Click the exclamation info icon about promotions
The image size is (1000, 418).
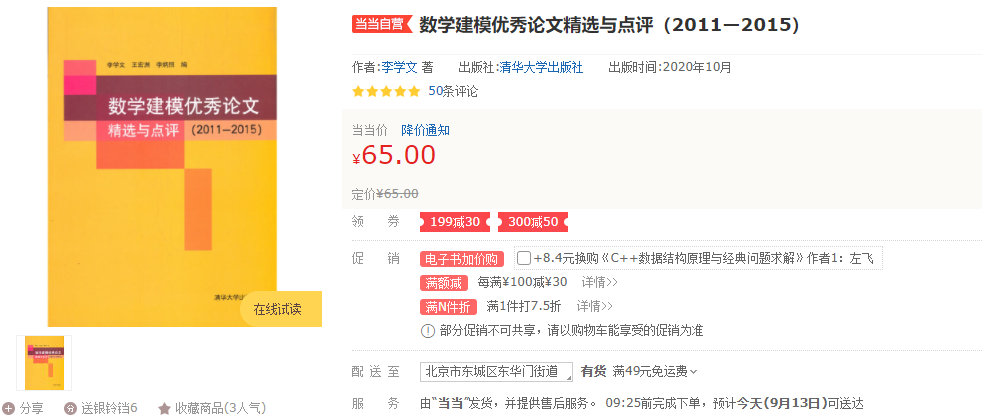(x=427, y=331)
